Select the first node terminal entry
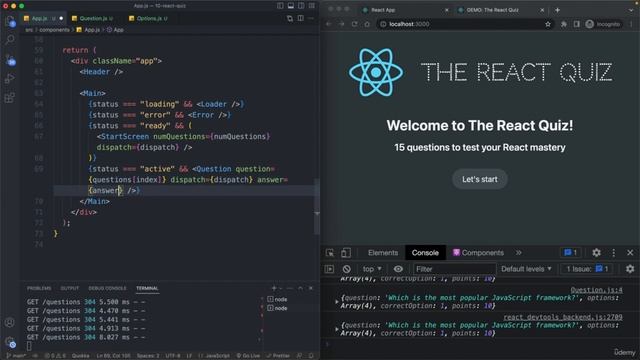Screen dimensions: 640x360 [x=278, y=299]
